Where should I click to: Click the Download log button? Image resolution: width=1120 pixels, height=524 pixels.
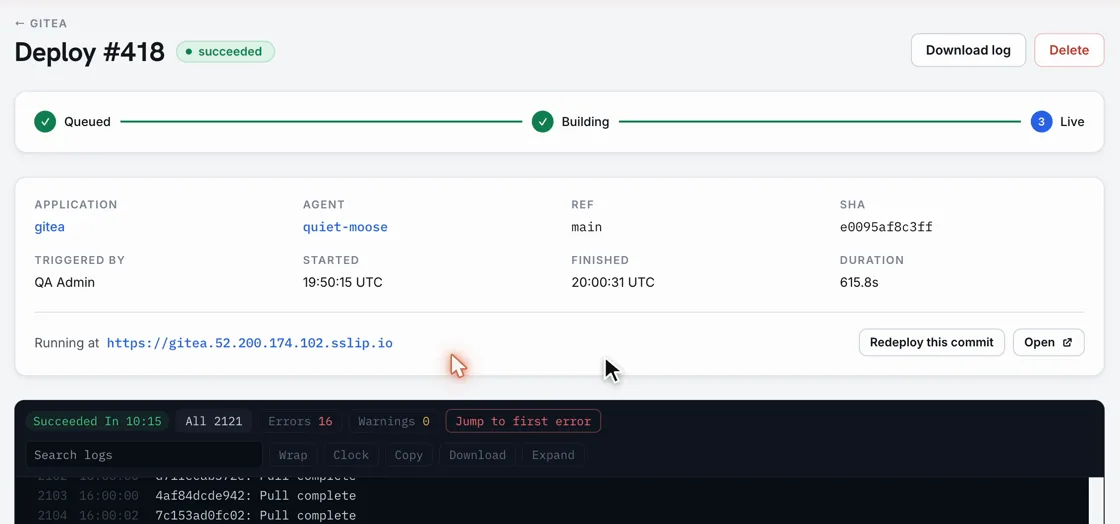tap(968, 50)
